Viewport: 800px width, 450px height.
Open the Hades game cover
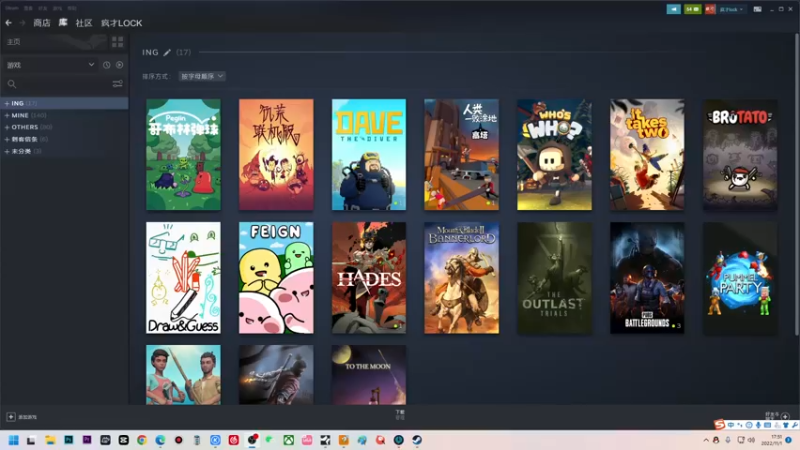click(x=369, y=278)
